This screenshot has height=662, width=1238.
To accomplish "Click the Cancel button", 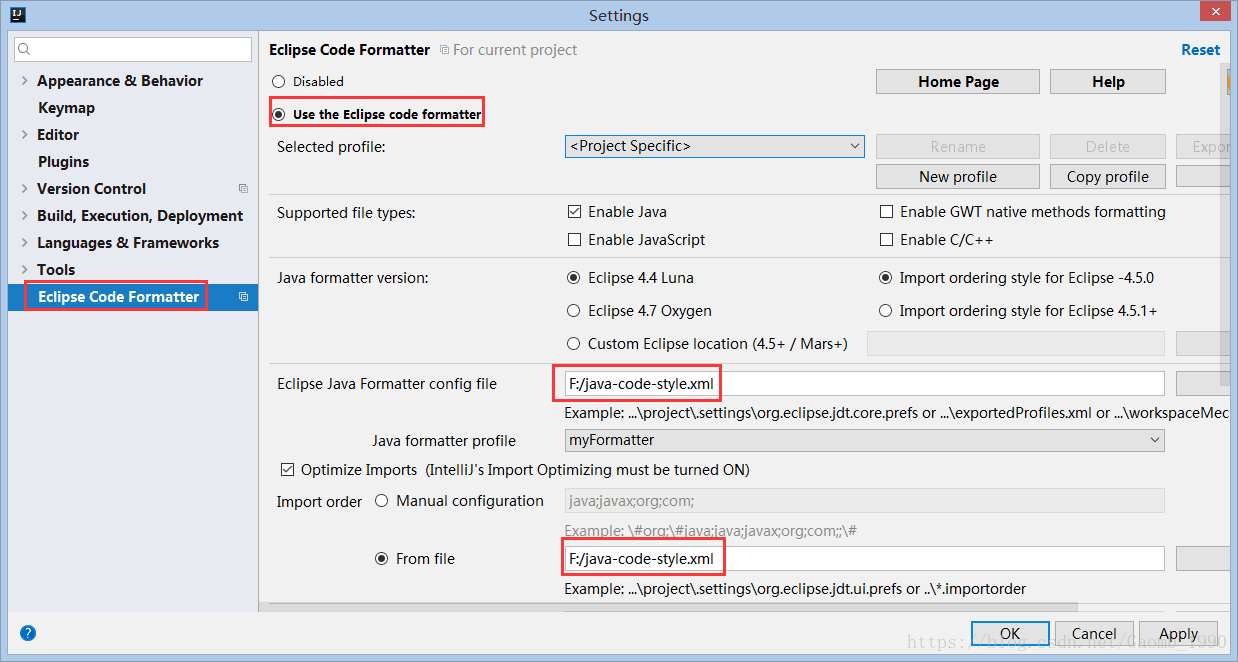I will [1094, 634].
